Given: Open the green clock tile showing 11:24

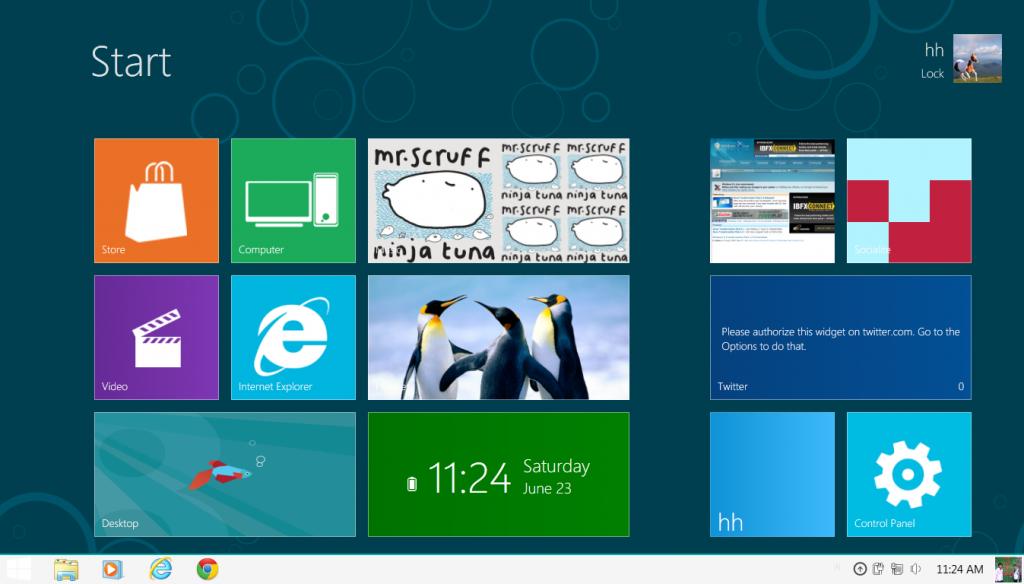Looking at the screenshot, I should click(x=498, y=474).
